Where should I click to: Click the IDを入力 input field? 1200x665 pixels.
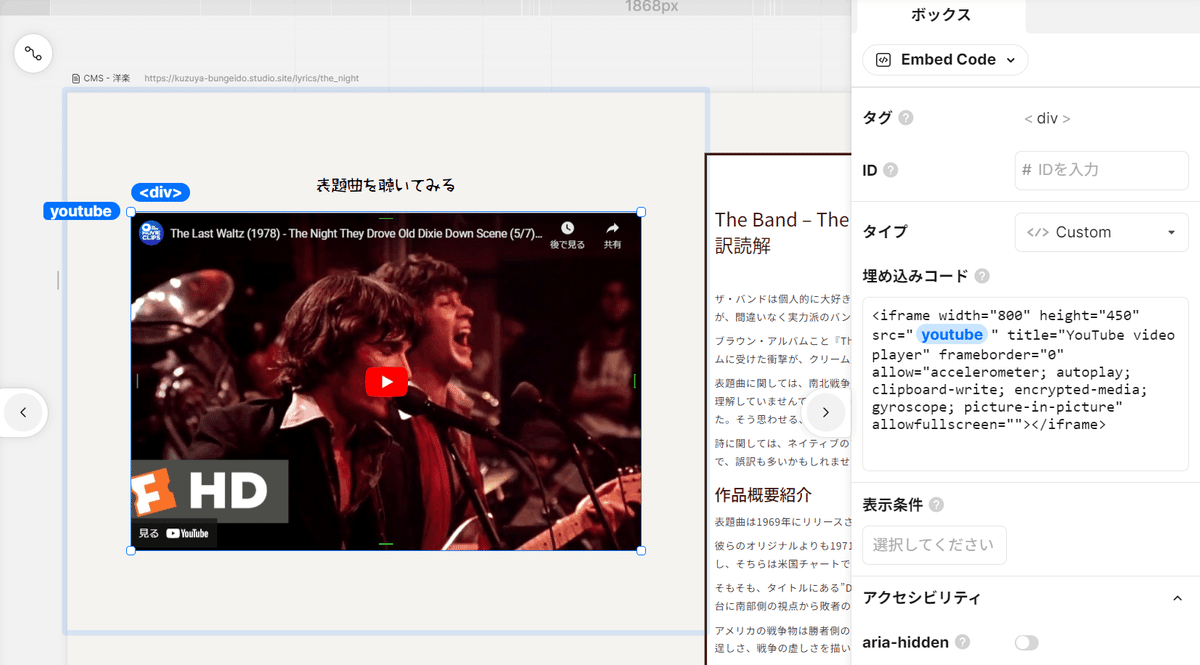pyautogui.click(x=1101, y=170)
